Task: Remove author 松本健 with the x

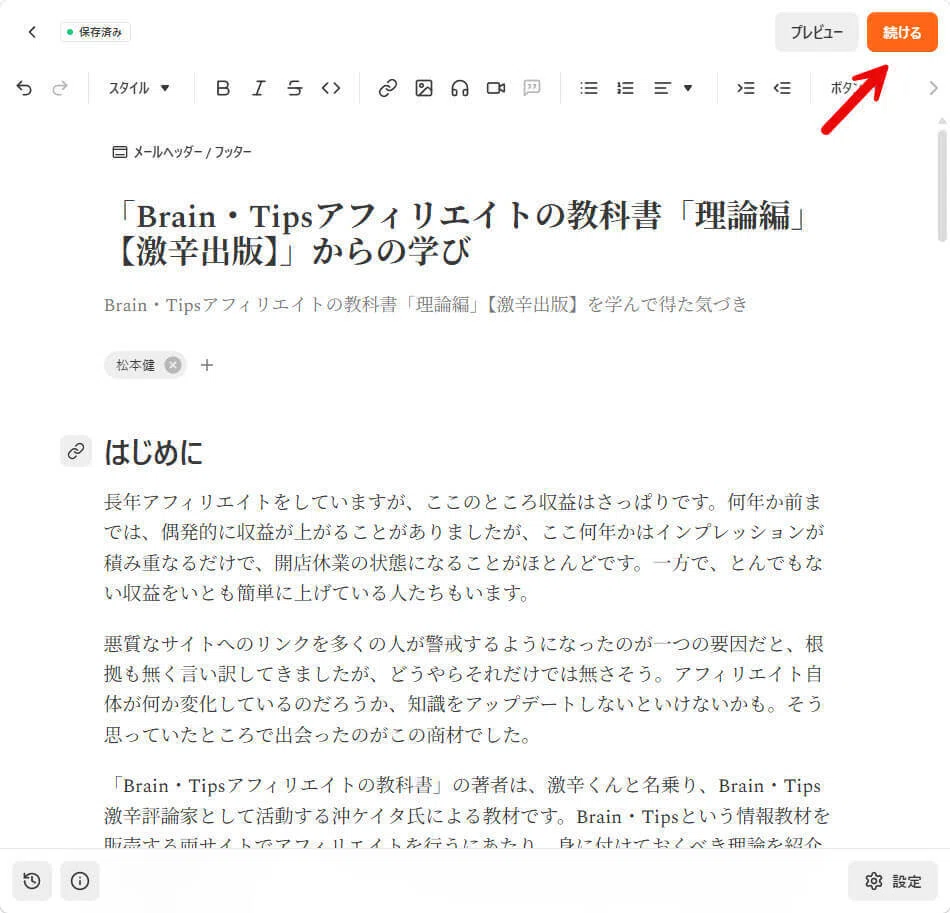Action: tap(173, 365)
